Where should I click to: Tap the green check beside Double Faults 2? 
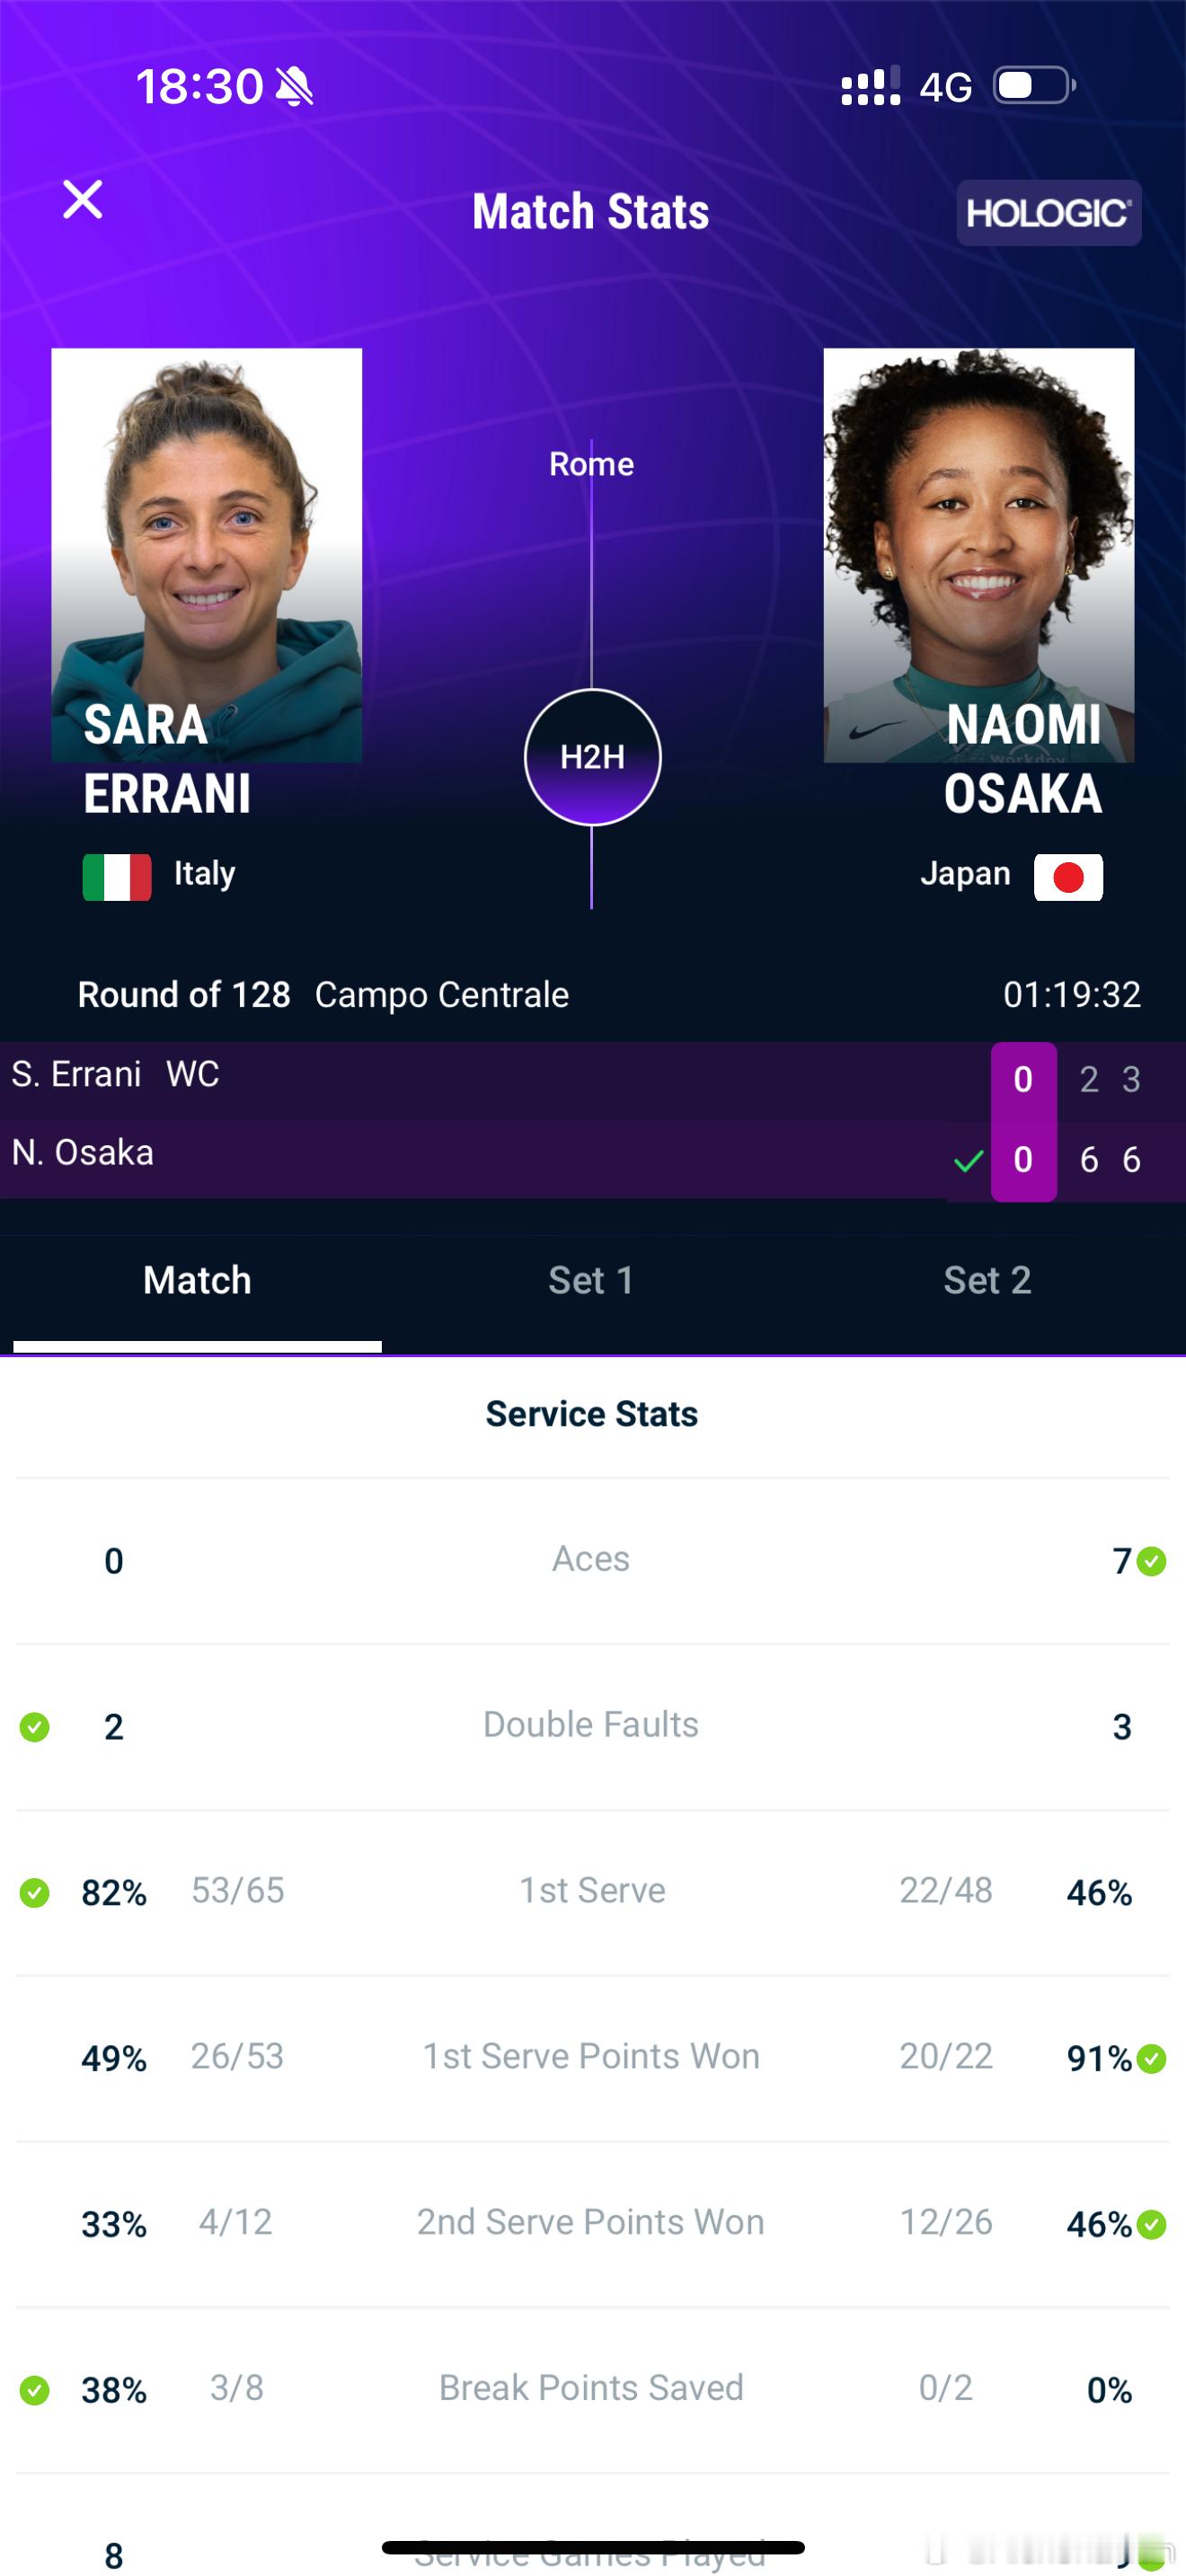(35, 1727)
